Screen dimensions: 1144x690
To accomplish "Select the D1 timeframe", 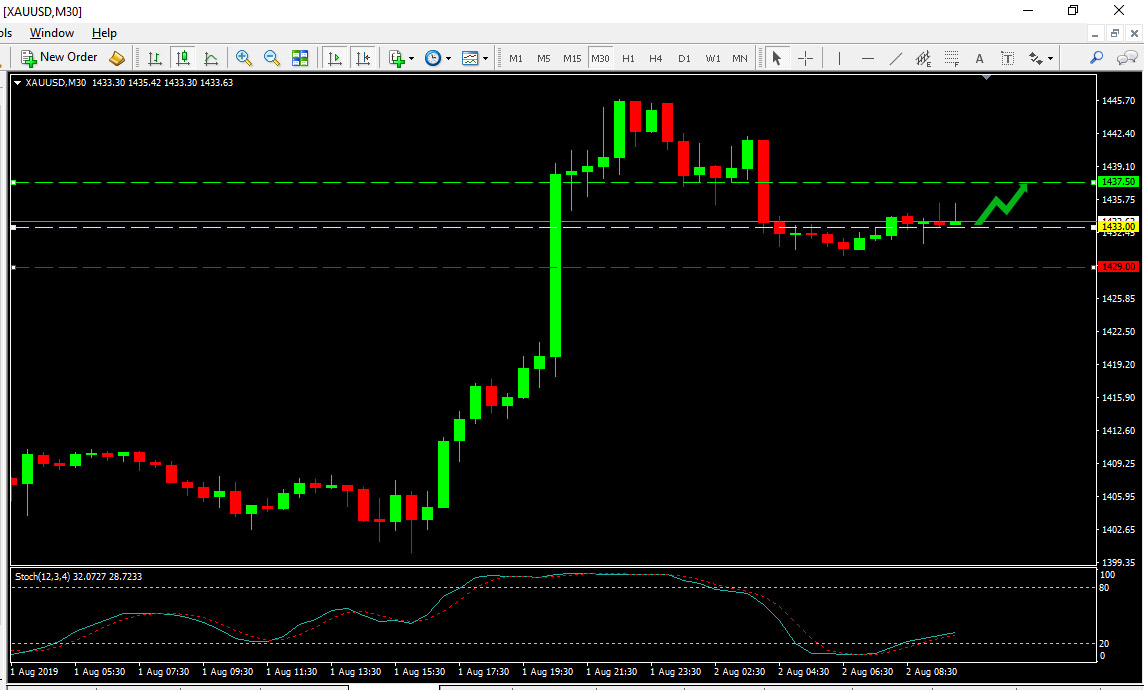I will click(684, 58).
